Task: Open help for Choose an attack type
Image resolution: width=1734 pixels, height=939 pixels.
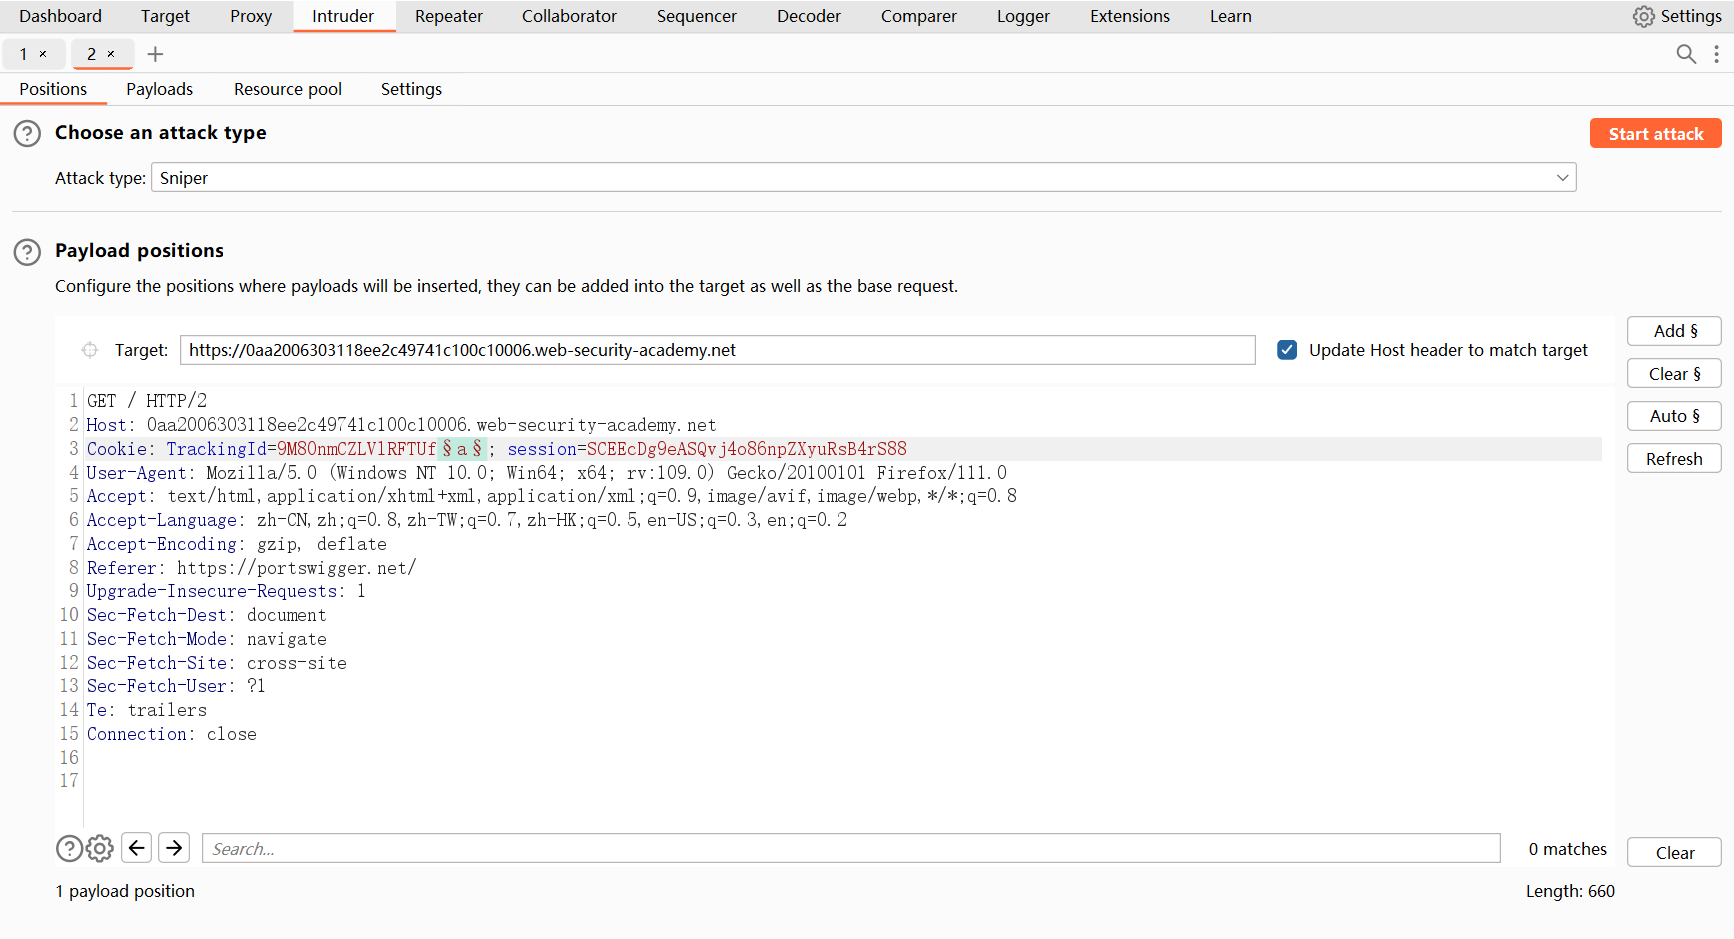Action: [x=27, y=133]
